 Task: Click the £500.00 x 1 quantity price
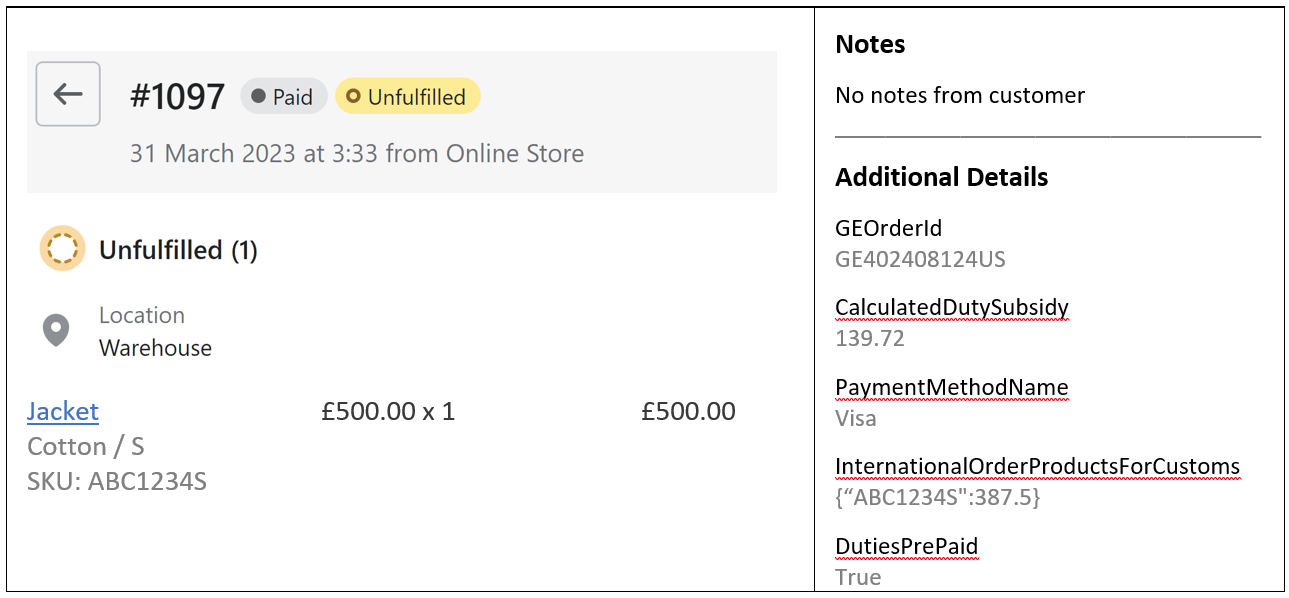[x=388, y=411]
